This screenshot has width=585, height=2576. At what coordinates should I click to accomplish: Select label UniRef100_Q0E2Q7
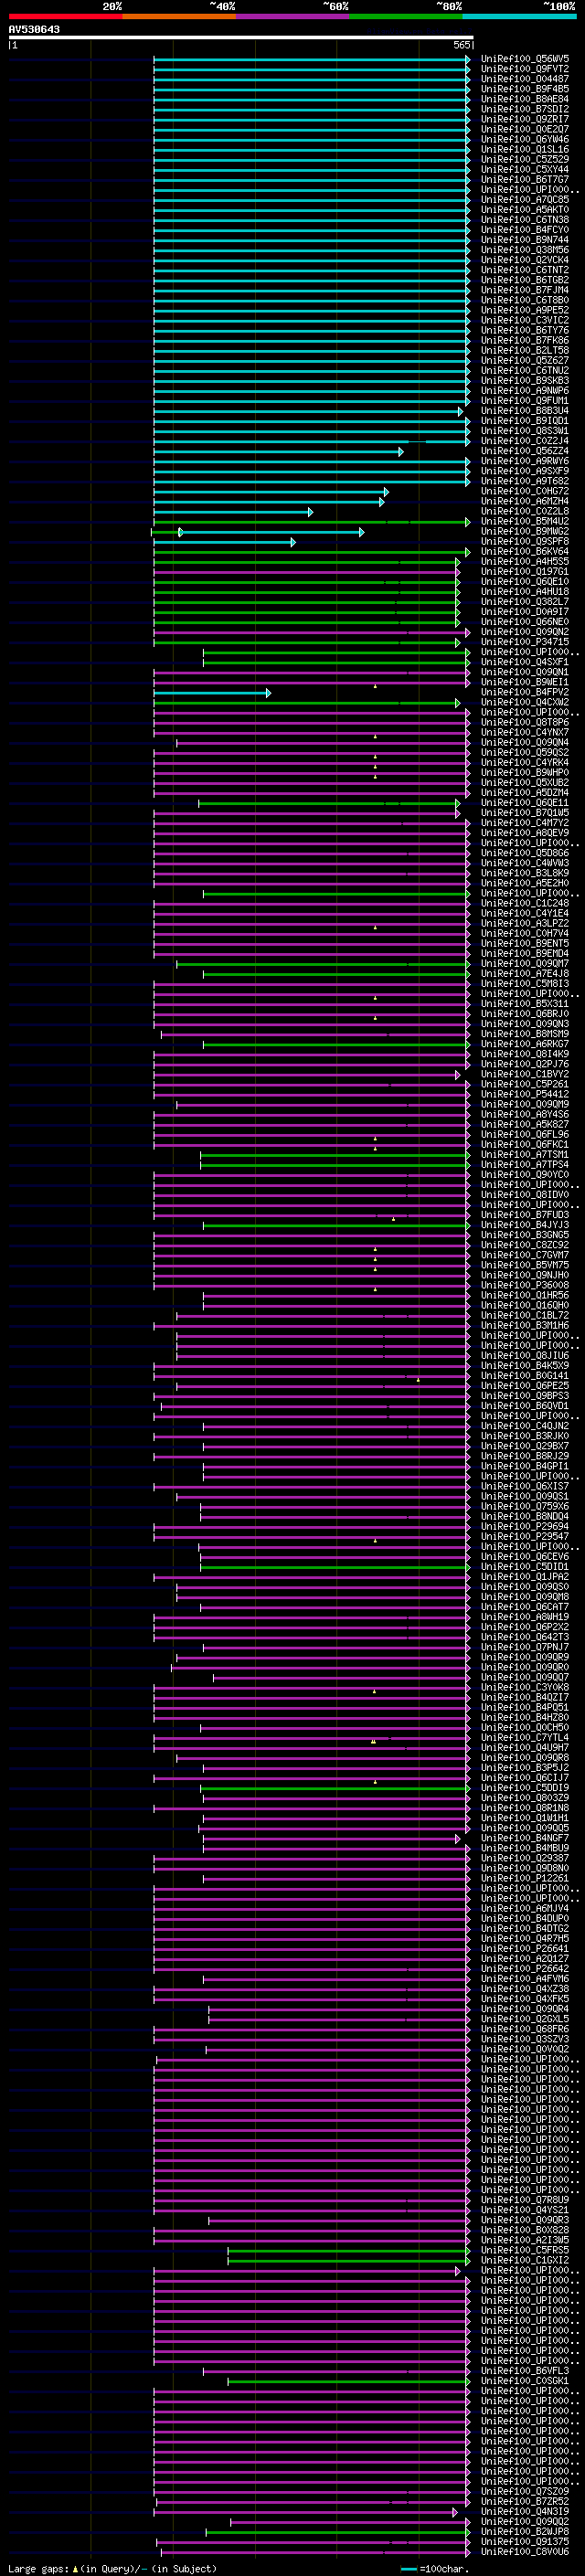(x=525, y=129)
